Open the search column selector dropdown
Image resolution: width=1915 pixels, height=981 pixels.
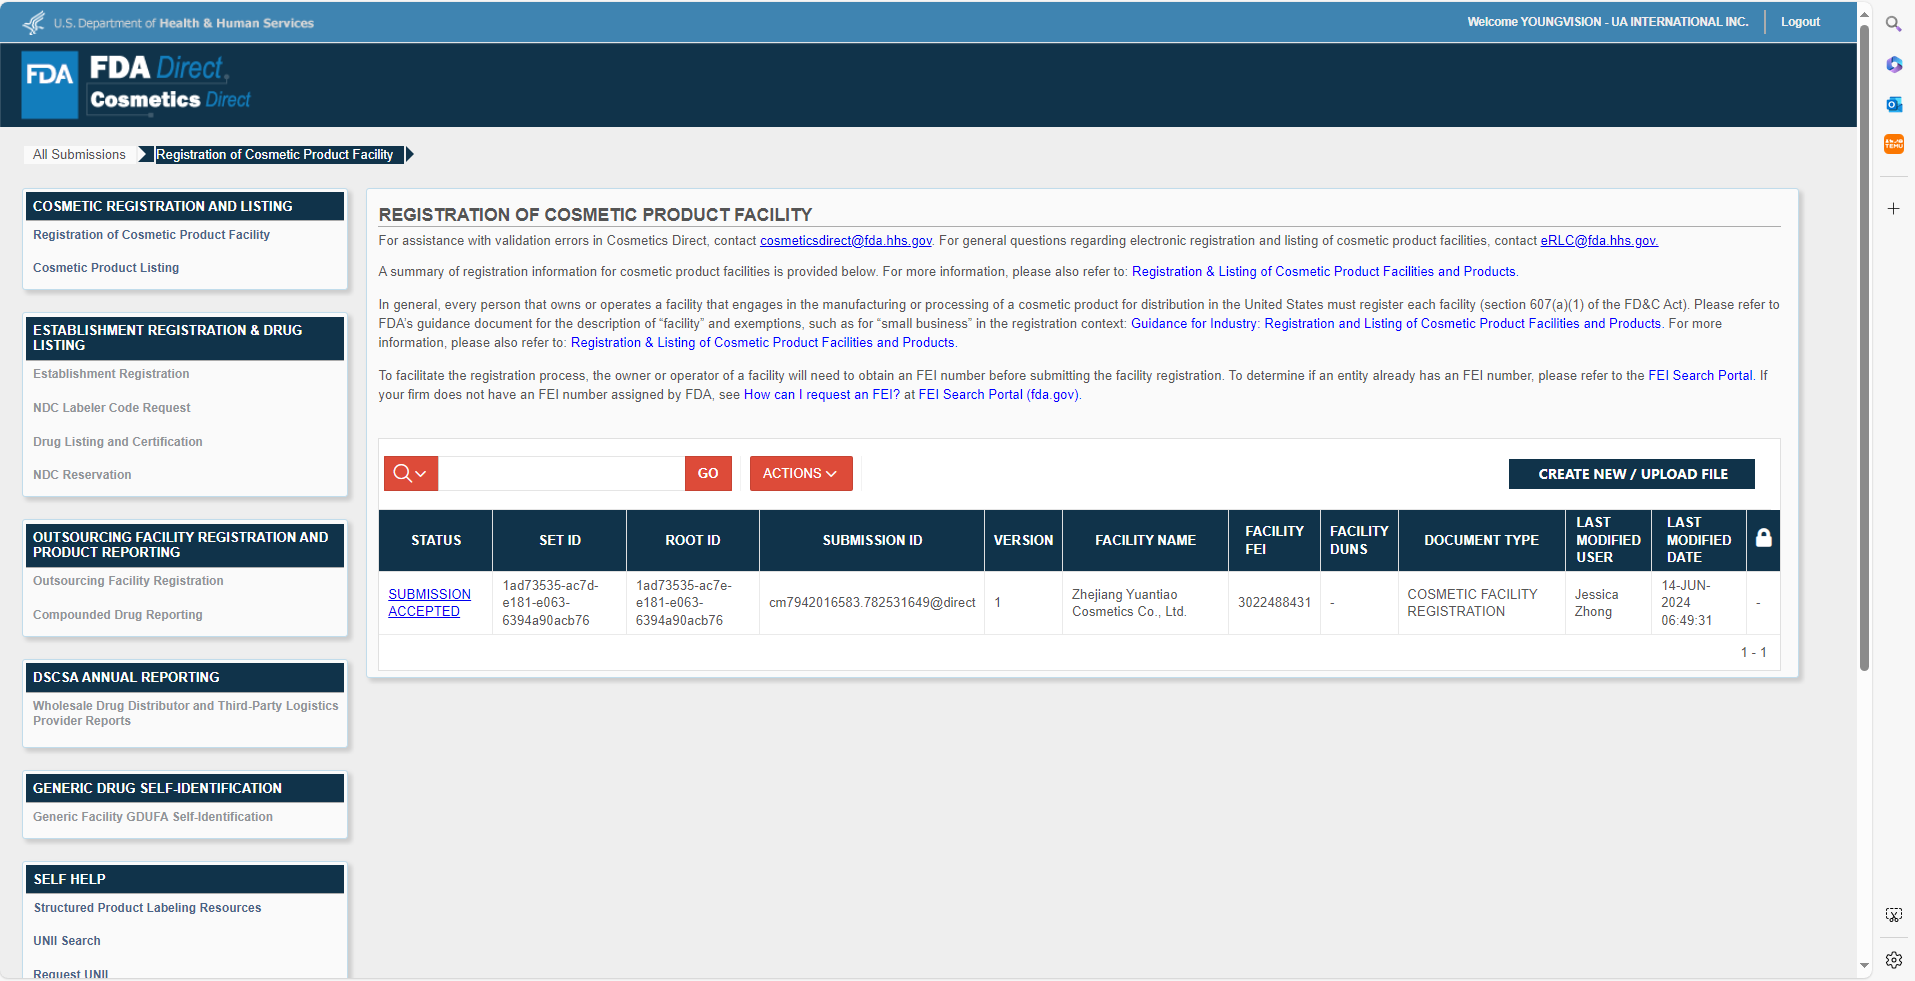(x=411, y=474)
